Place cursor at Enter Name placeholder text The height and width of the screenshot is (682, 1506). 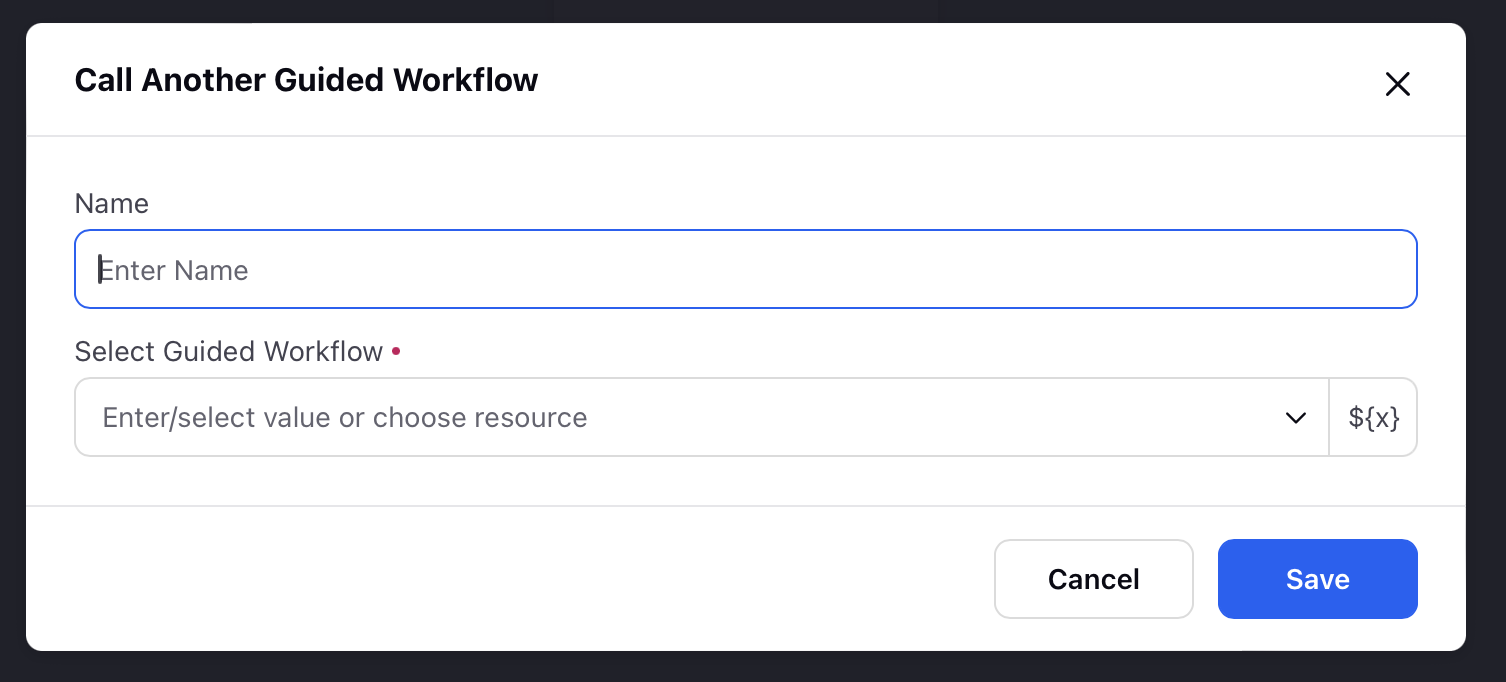(174, 270)
